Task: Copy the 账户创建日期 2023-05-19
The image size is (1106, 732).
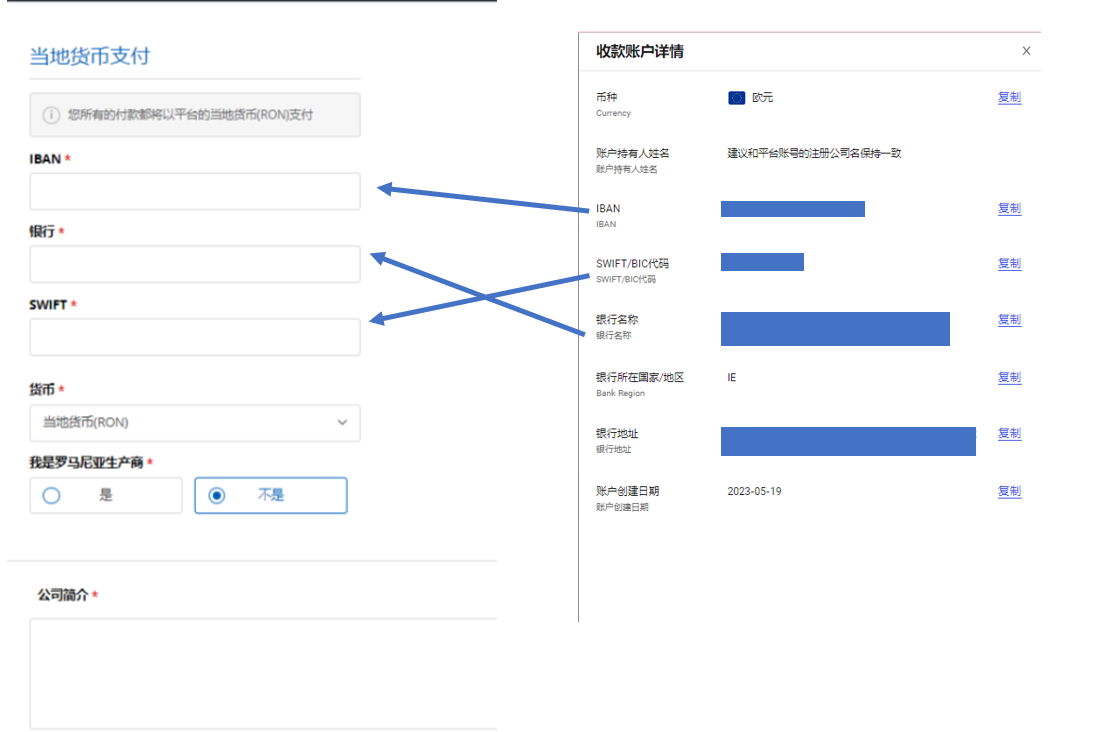Action: click(1009, 492)
